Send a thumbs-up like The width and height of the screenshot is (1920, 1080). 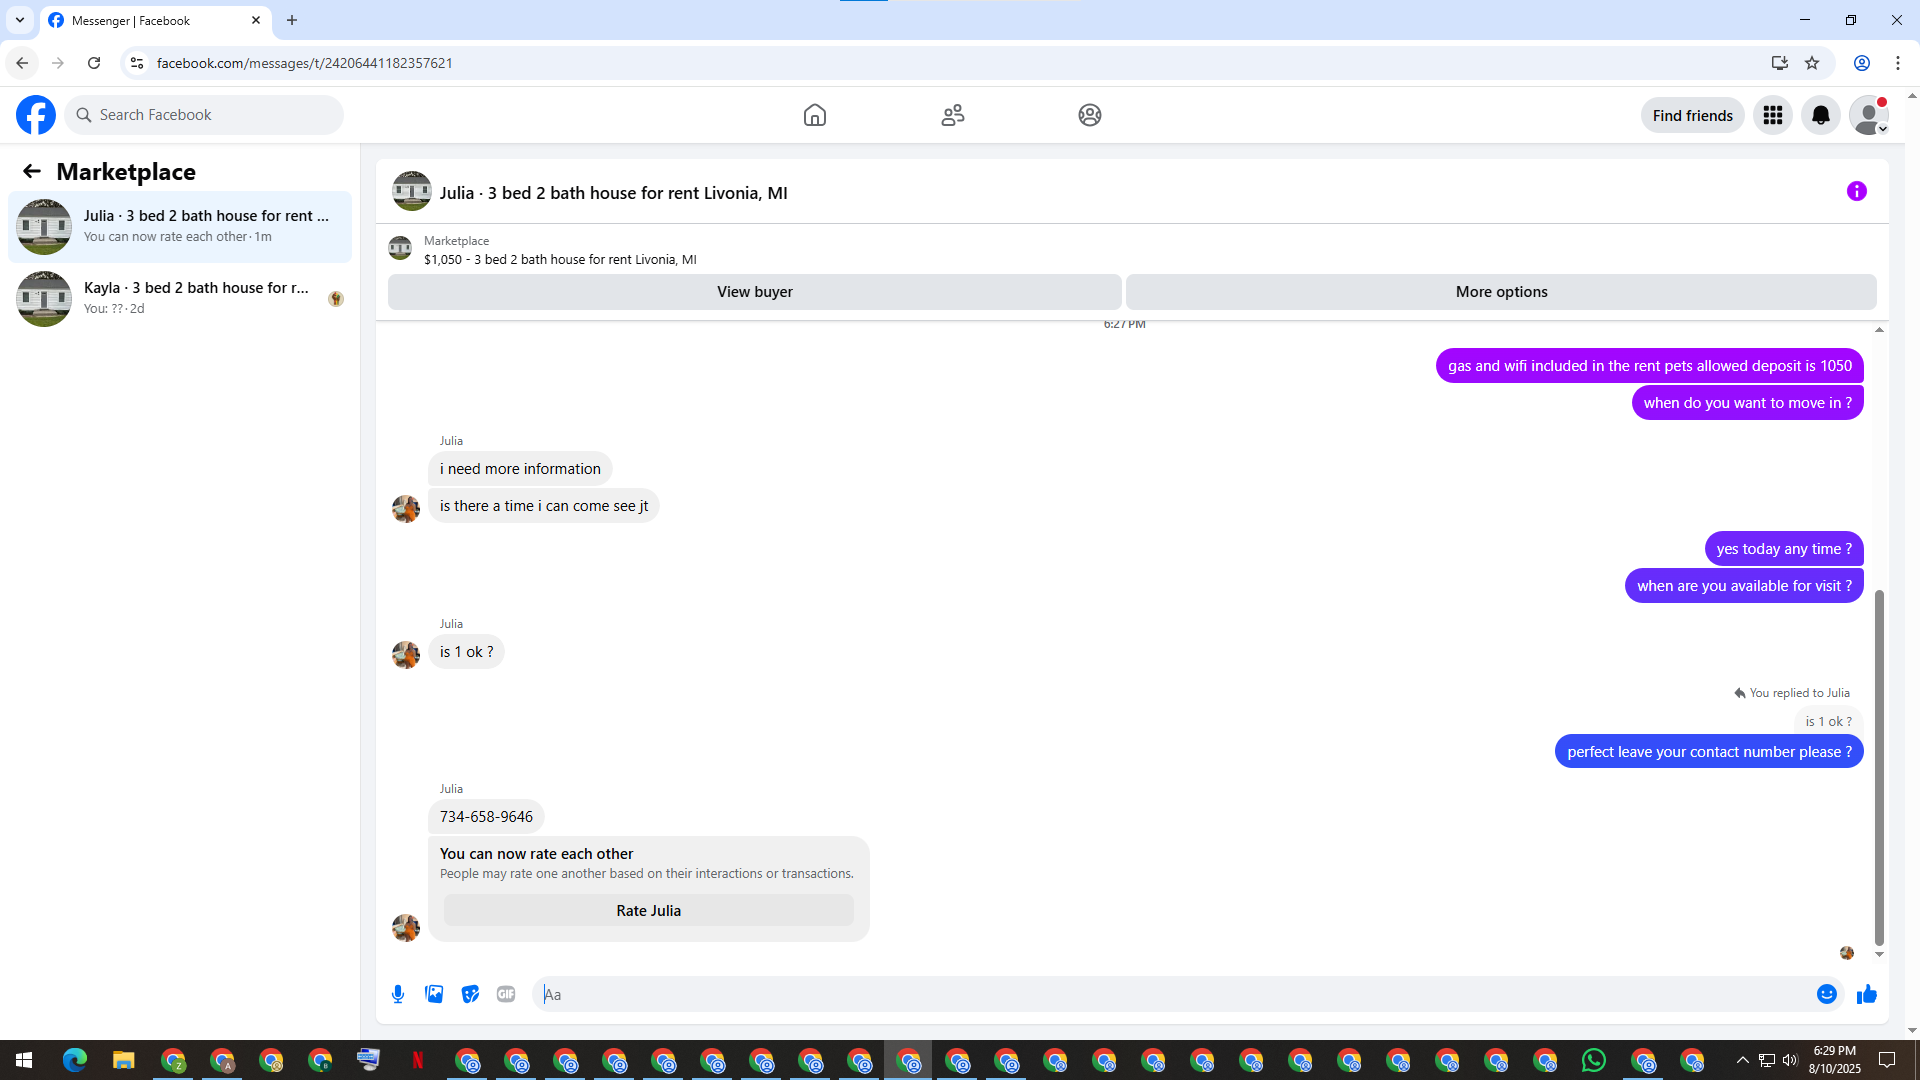click(x=1866, y=994)
